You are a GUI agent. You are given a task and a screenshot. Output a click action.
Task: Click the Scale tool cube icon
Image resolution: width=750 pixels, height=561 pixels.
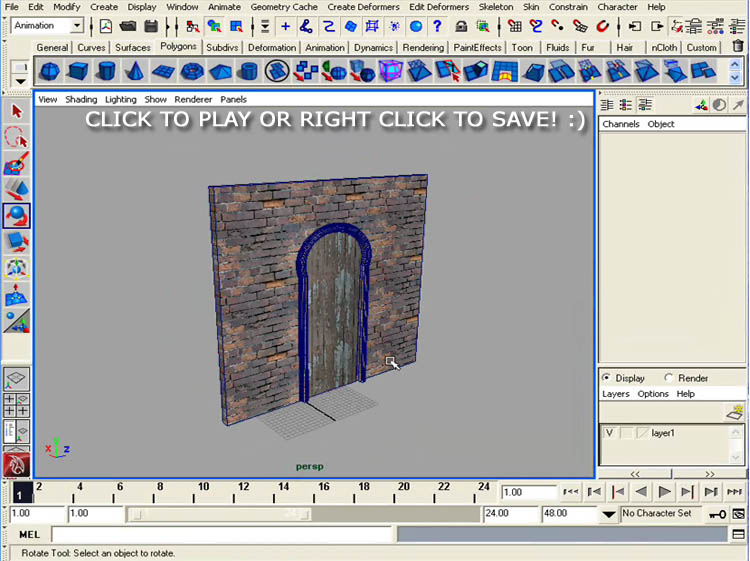[16, 241]
